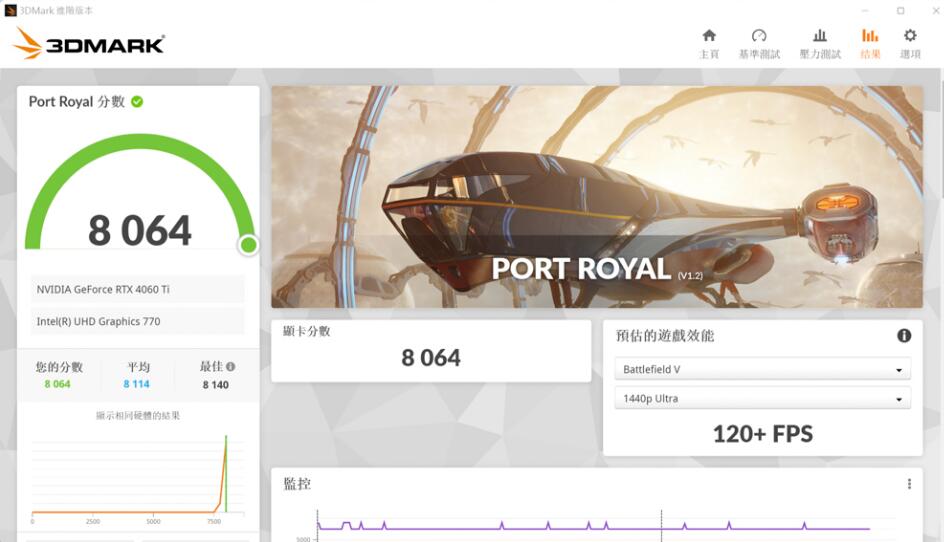The width and height of the screenshot is (944, 542).
Task: Open the Battlefield V game dropdown
Action: point(762,370)
